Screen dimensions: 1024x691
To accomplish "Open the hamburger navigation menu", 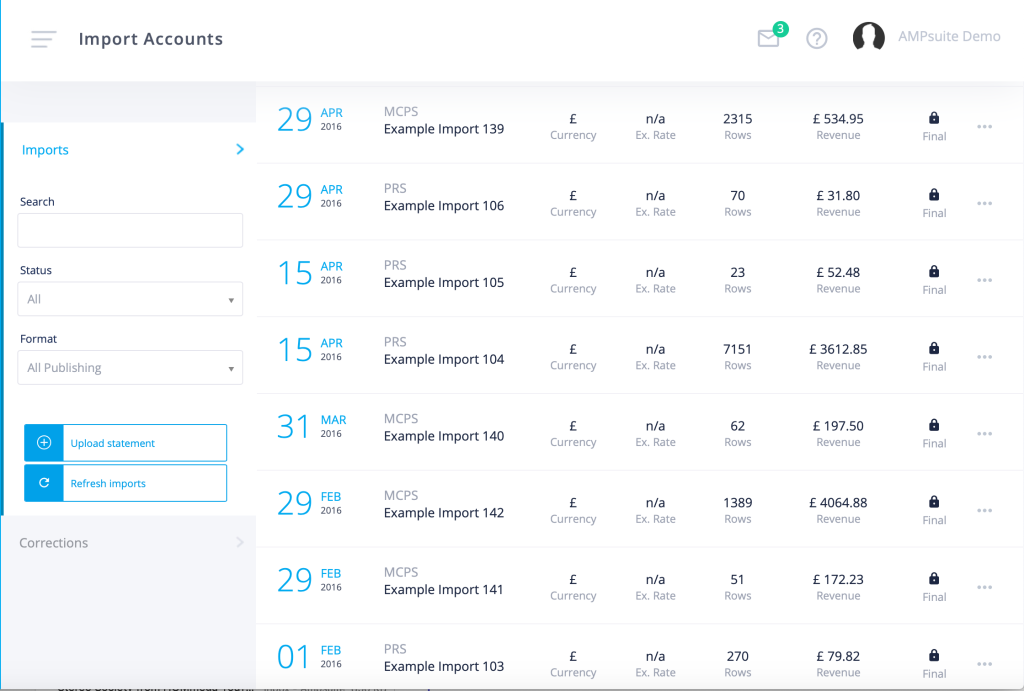I will click(x=43, y=39).
